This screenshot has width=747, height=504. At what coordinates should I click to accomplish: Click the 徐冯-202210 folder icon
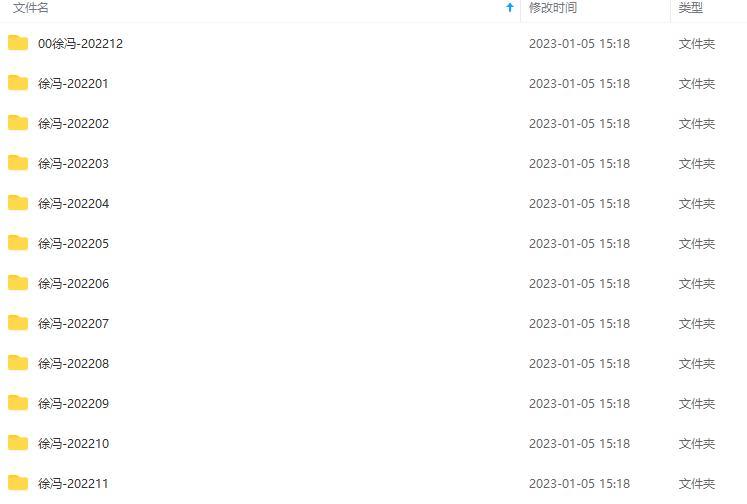click(18, 443)
